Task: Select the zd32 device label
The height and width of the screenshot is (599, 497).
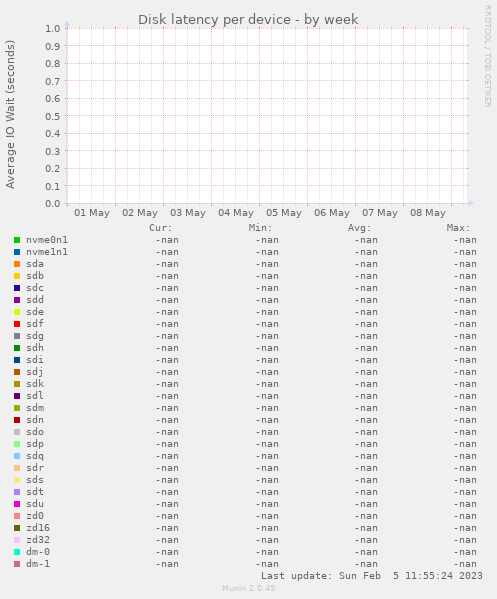Action: [38, 540]
